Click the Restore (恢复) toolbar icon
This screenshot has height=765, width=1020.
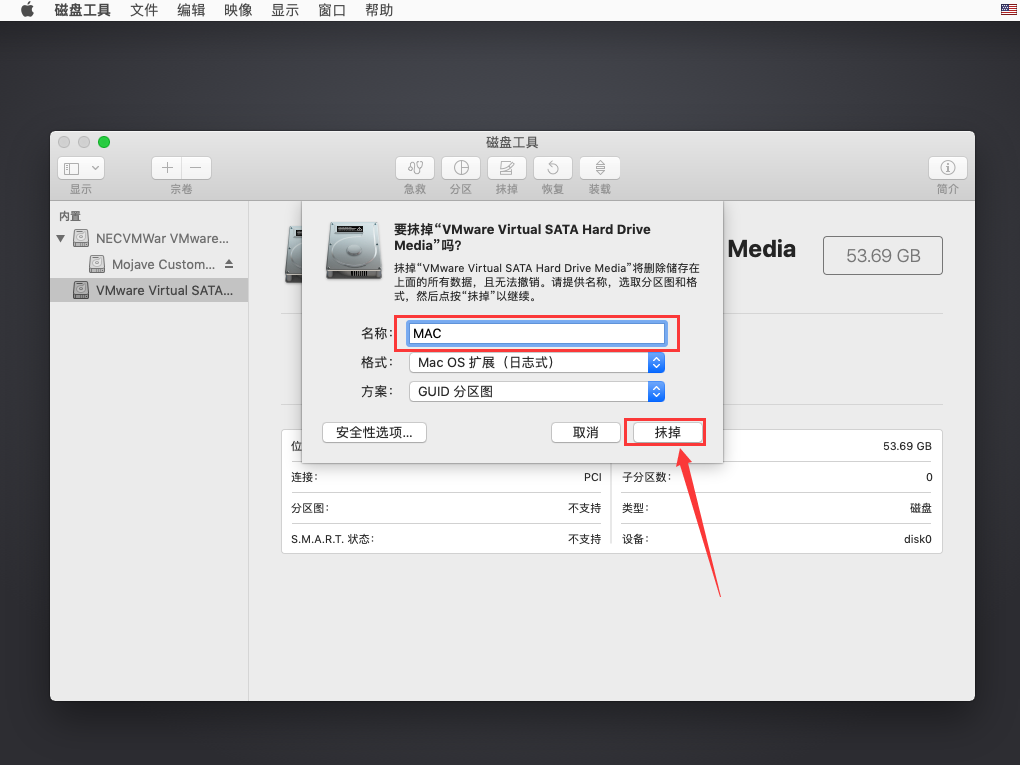tap(553, 168)
